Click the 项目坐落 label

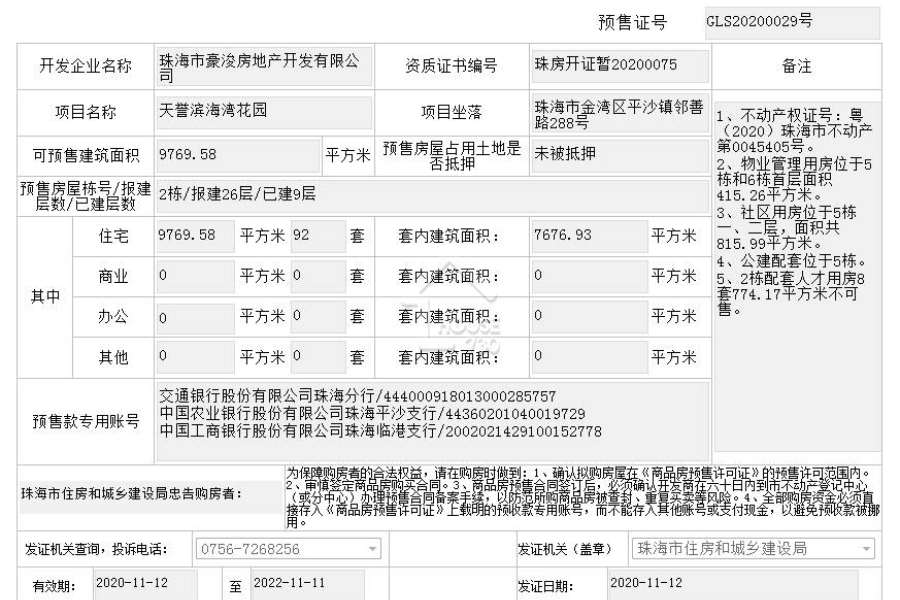pyautogui.click(x=451, y=112)
